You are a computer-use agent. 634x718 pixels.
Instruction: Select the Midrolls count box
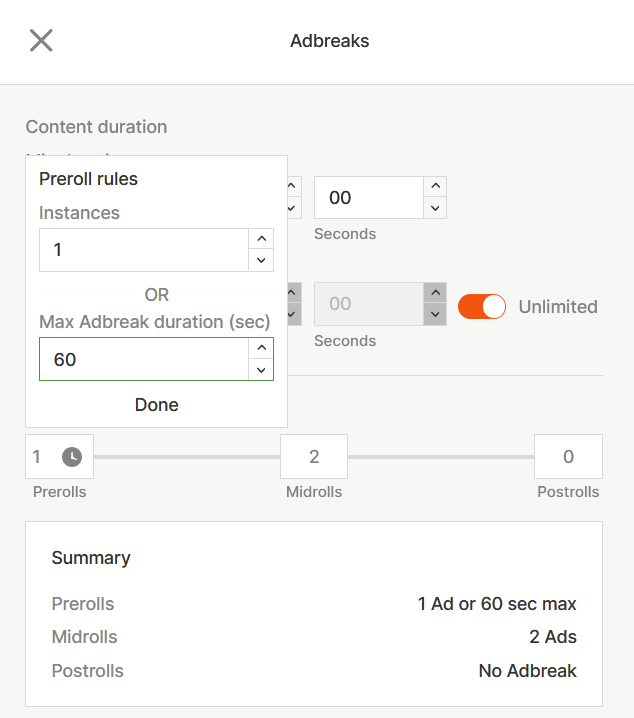[314, 457]
